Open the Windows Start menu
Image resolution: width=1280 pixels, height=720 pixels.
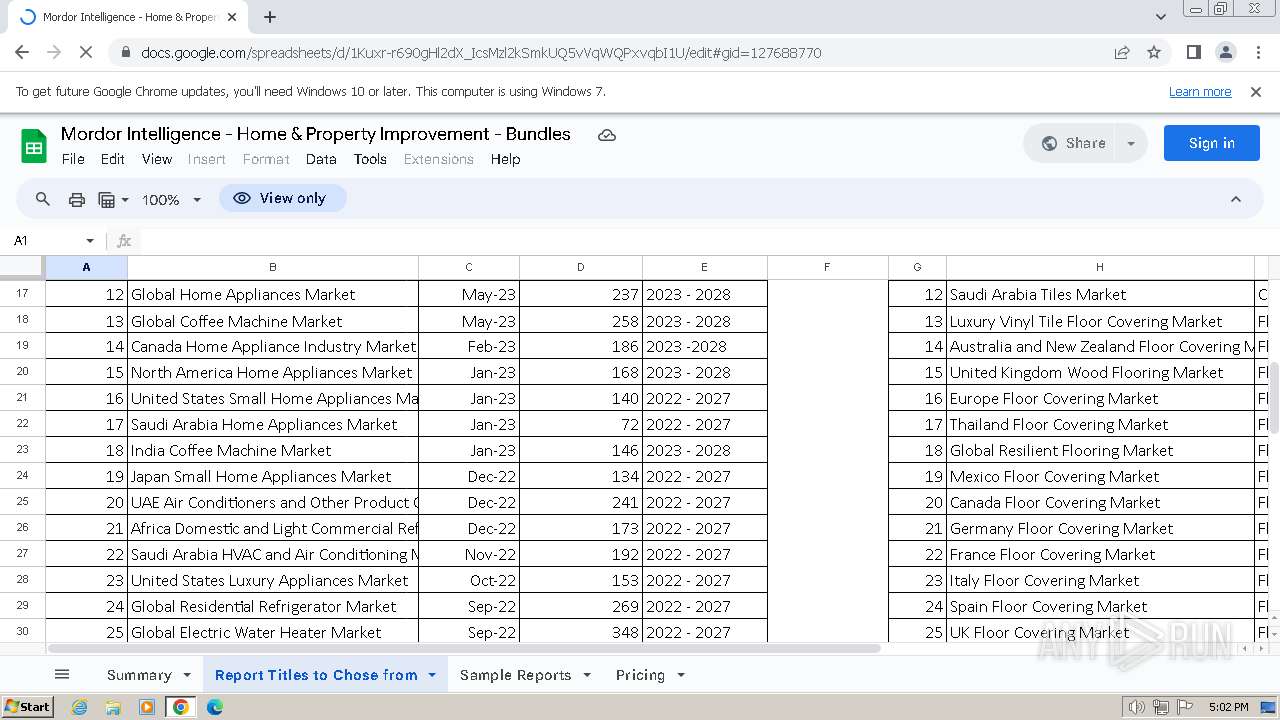[x=28, y=707]
